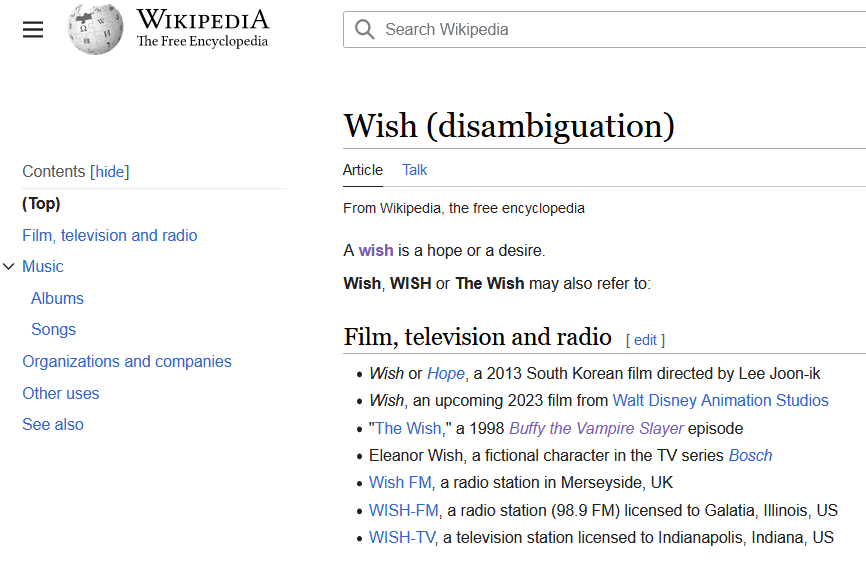Jump to Music section in contents

click(43, 266)
